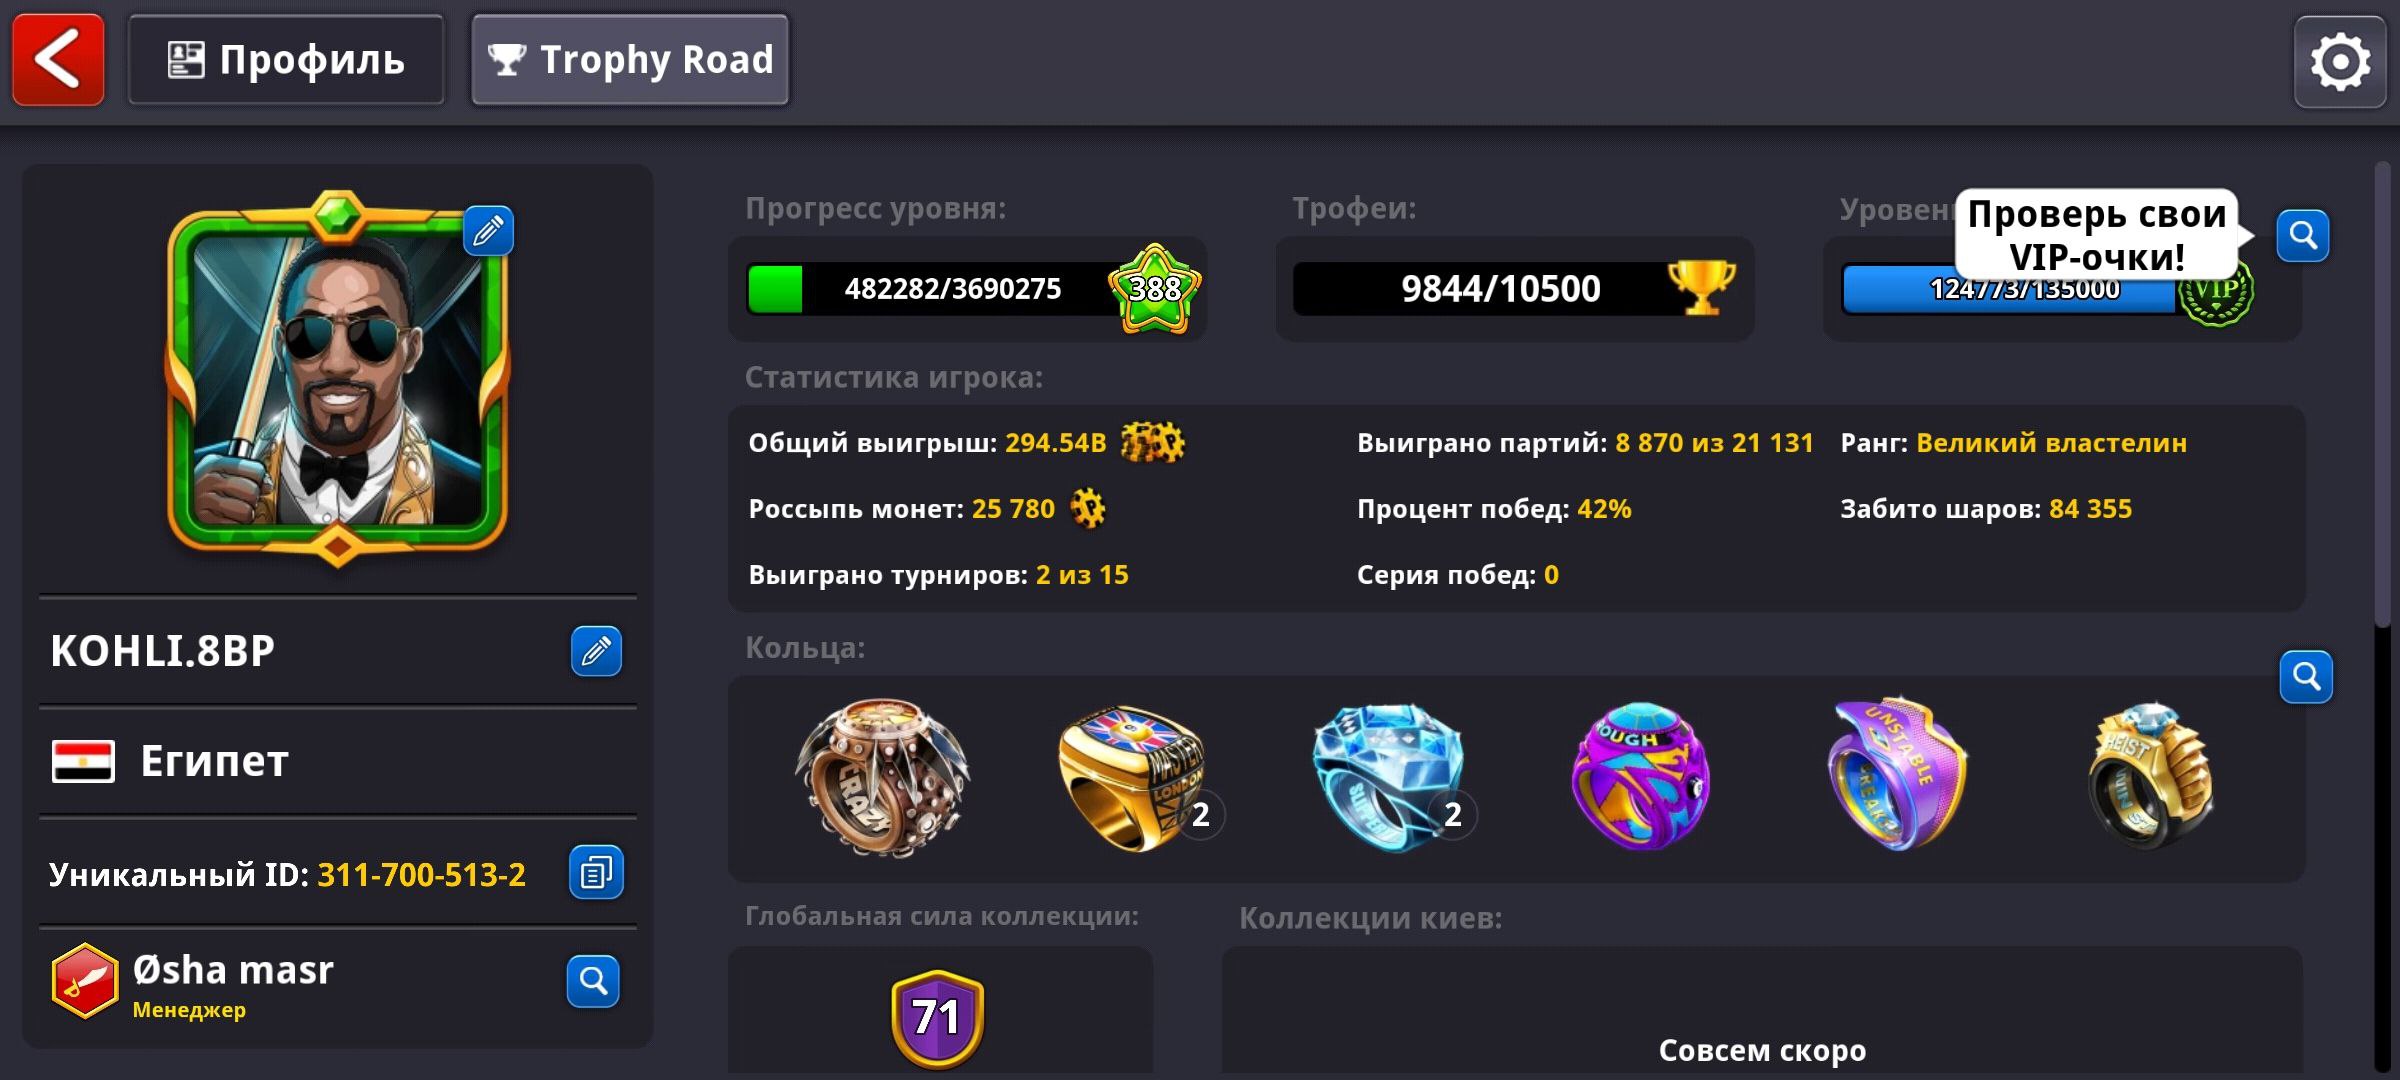Screen dimensions: 2400x1080
Task: Select the Unstable Breaker purple ring
Action: coord(1896,775)
